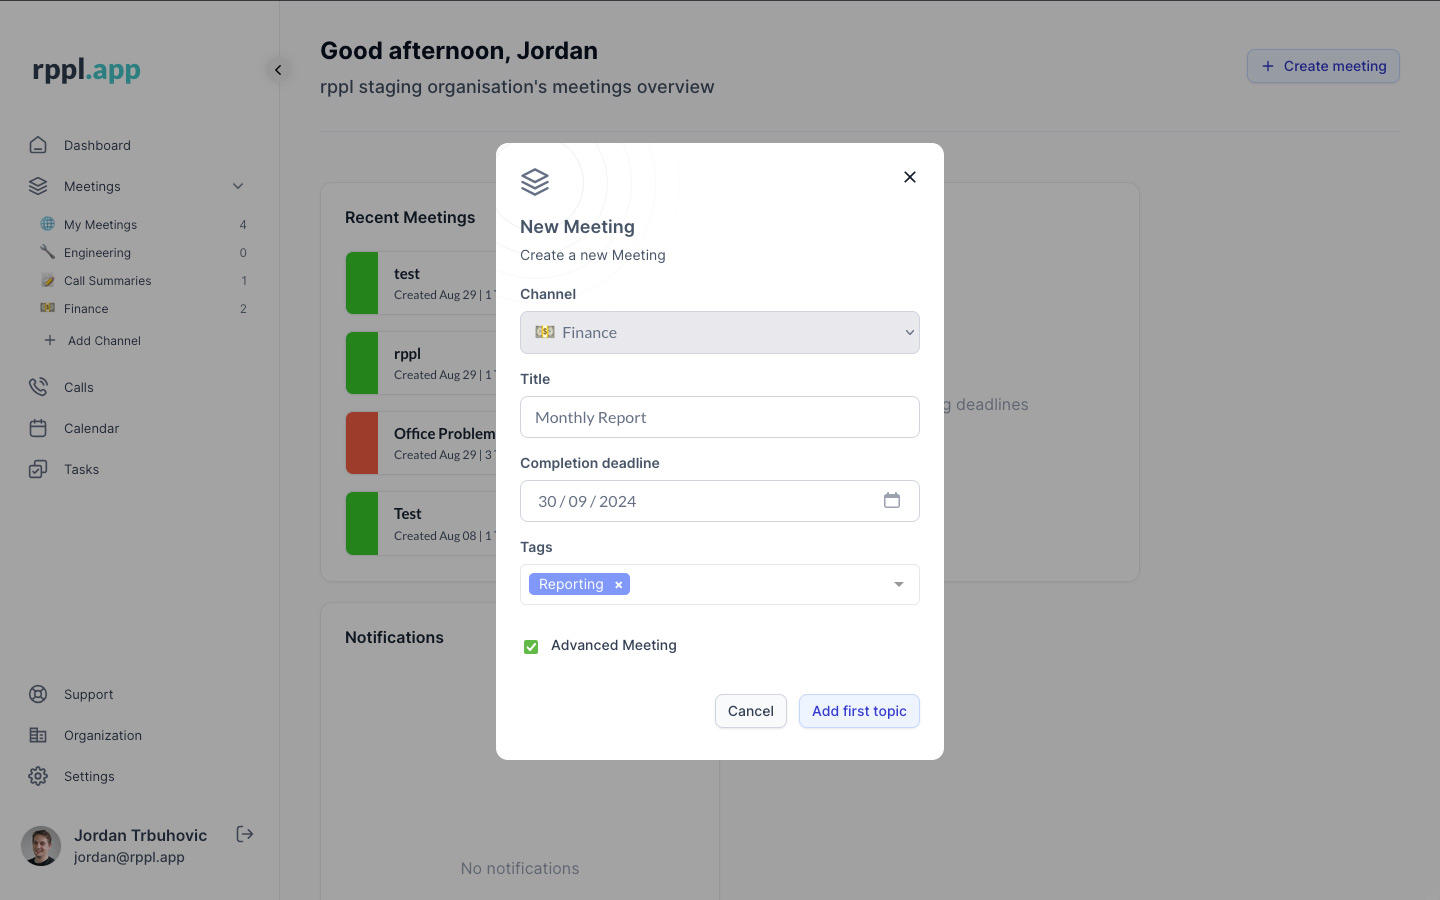Remove the Reporting tag
Viewport: 1440px width, 900px height.
coord(618,585)
